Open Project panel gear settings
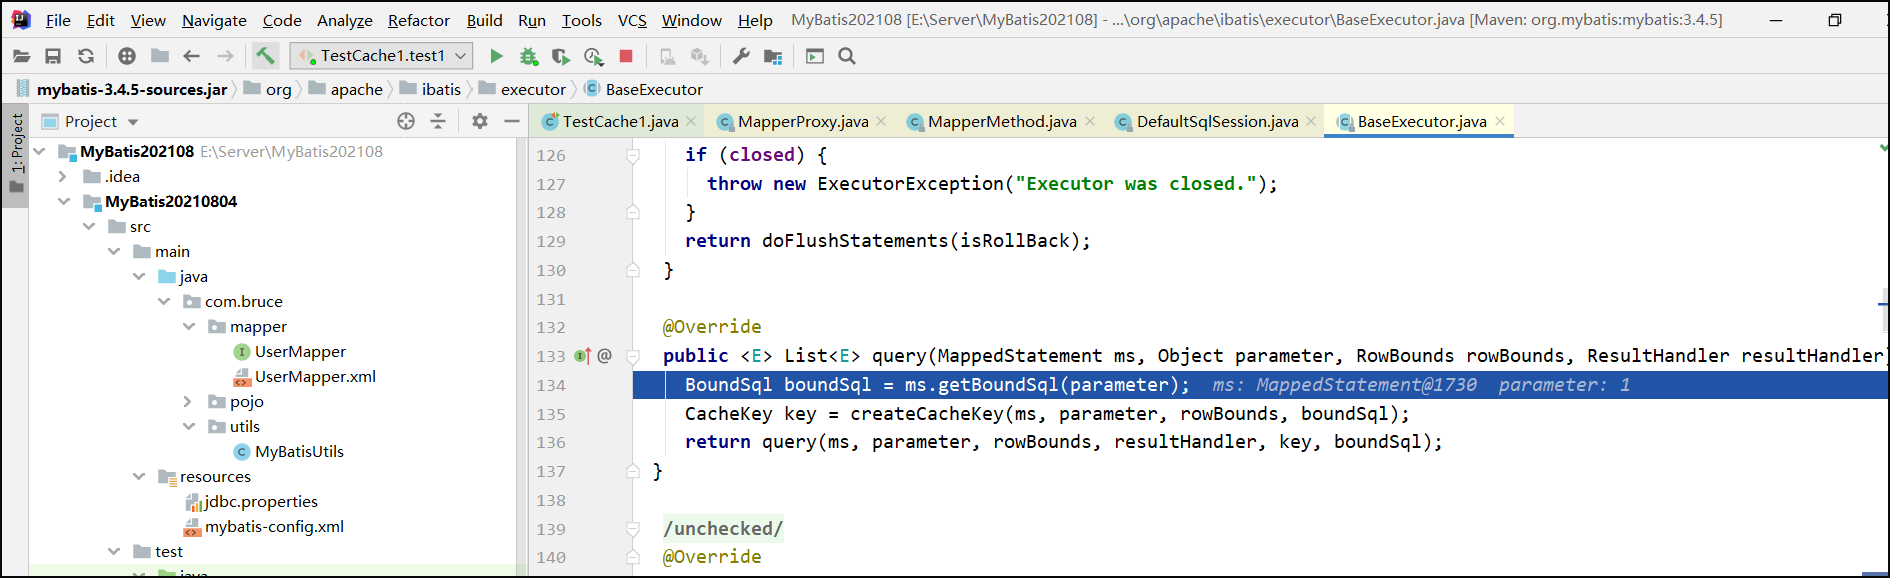Viewport: 1890px width, 578px height. [x=480, y=121]
